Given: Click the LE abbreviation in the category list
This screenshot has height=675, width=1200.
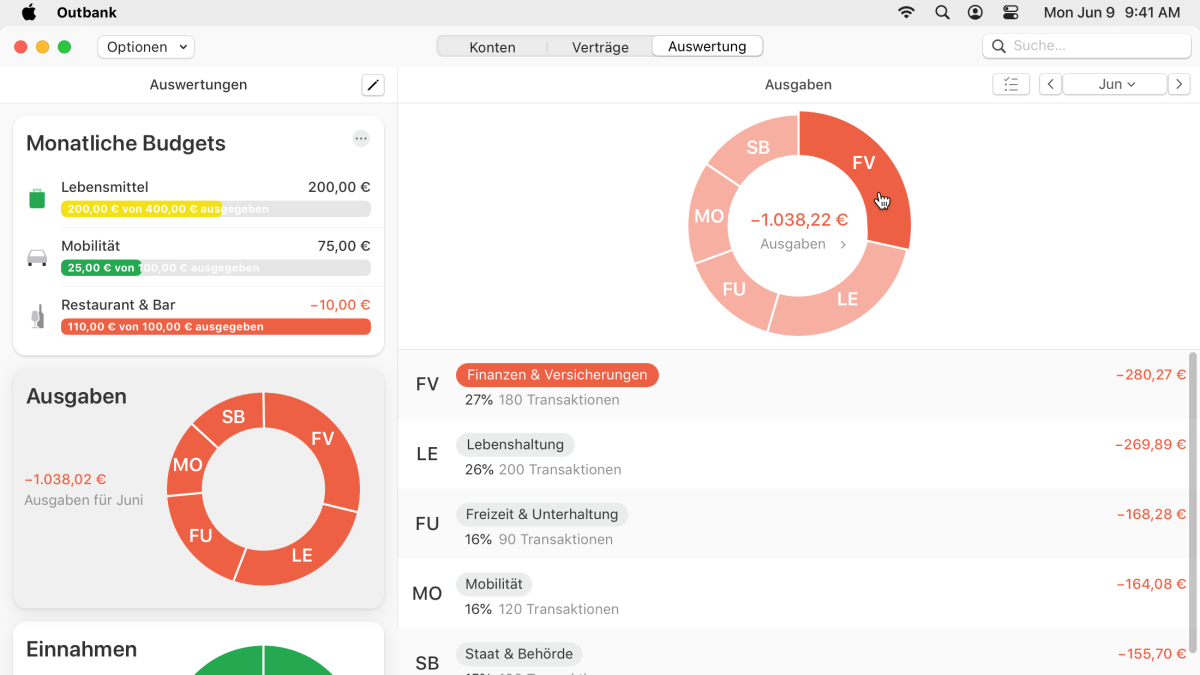Looking at the screenshot, I should pyautogui.click(x=427, y=454).
